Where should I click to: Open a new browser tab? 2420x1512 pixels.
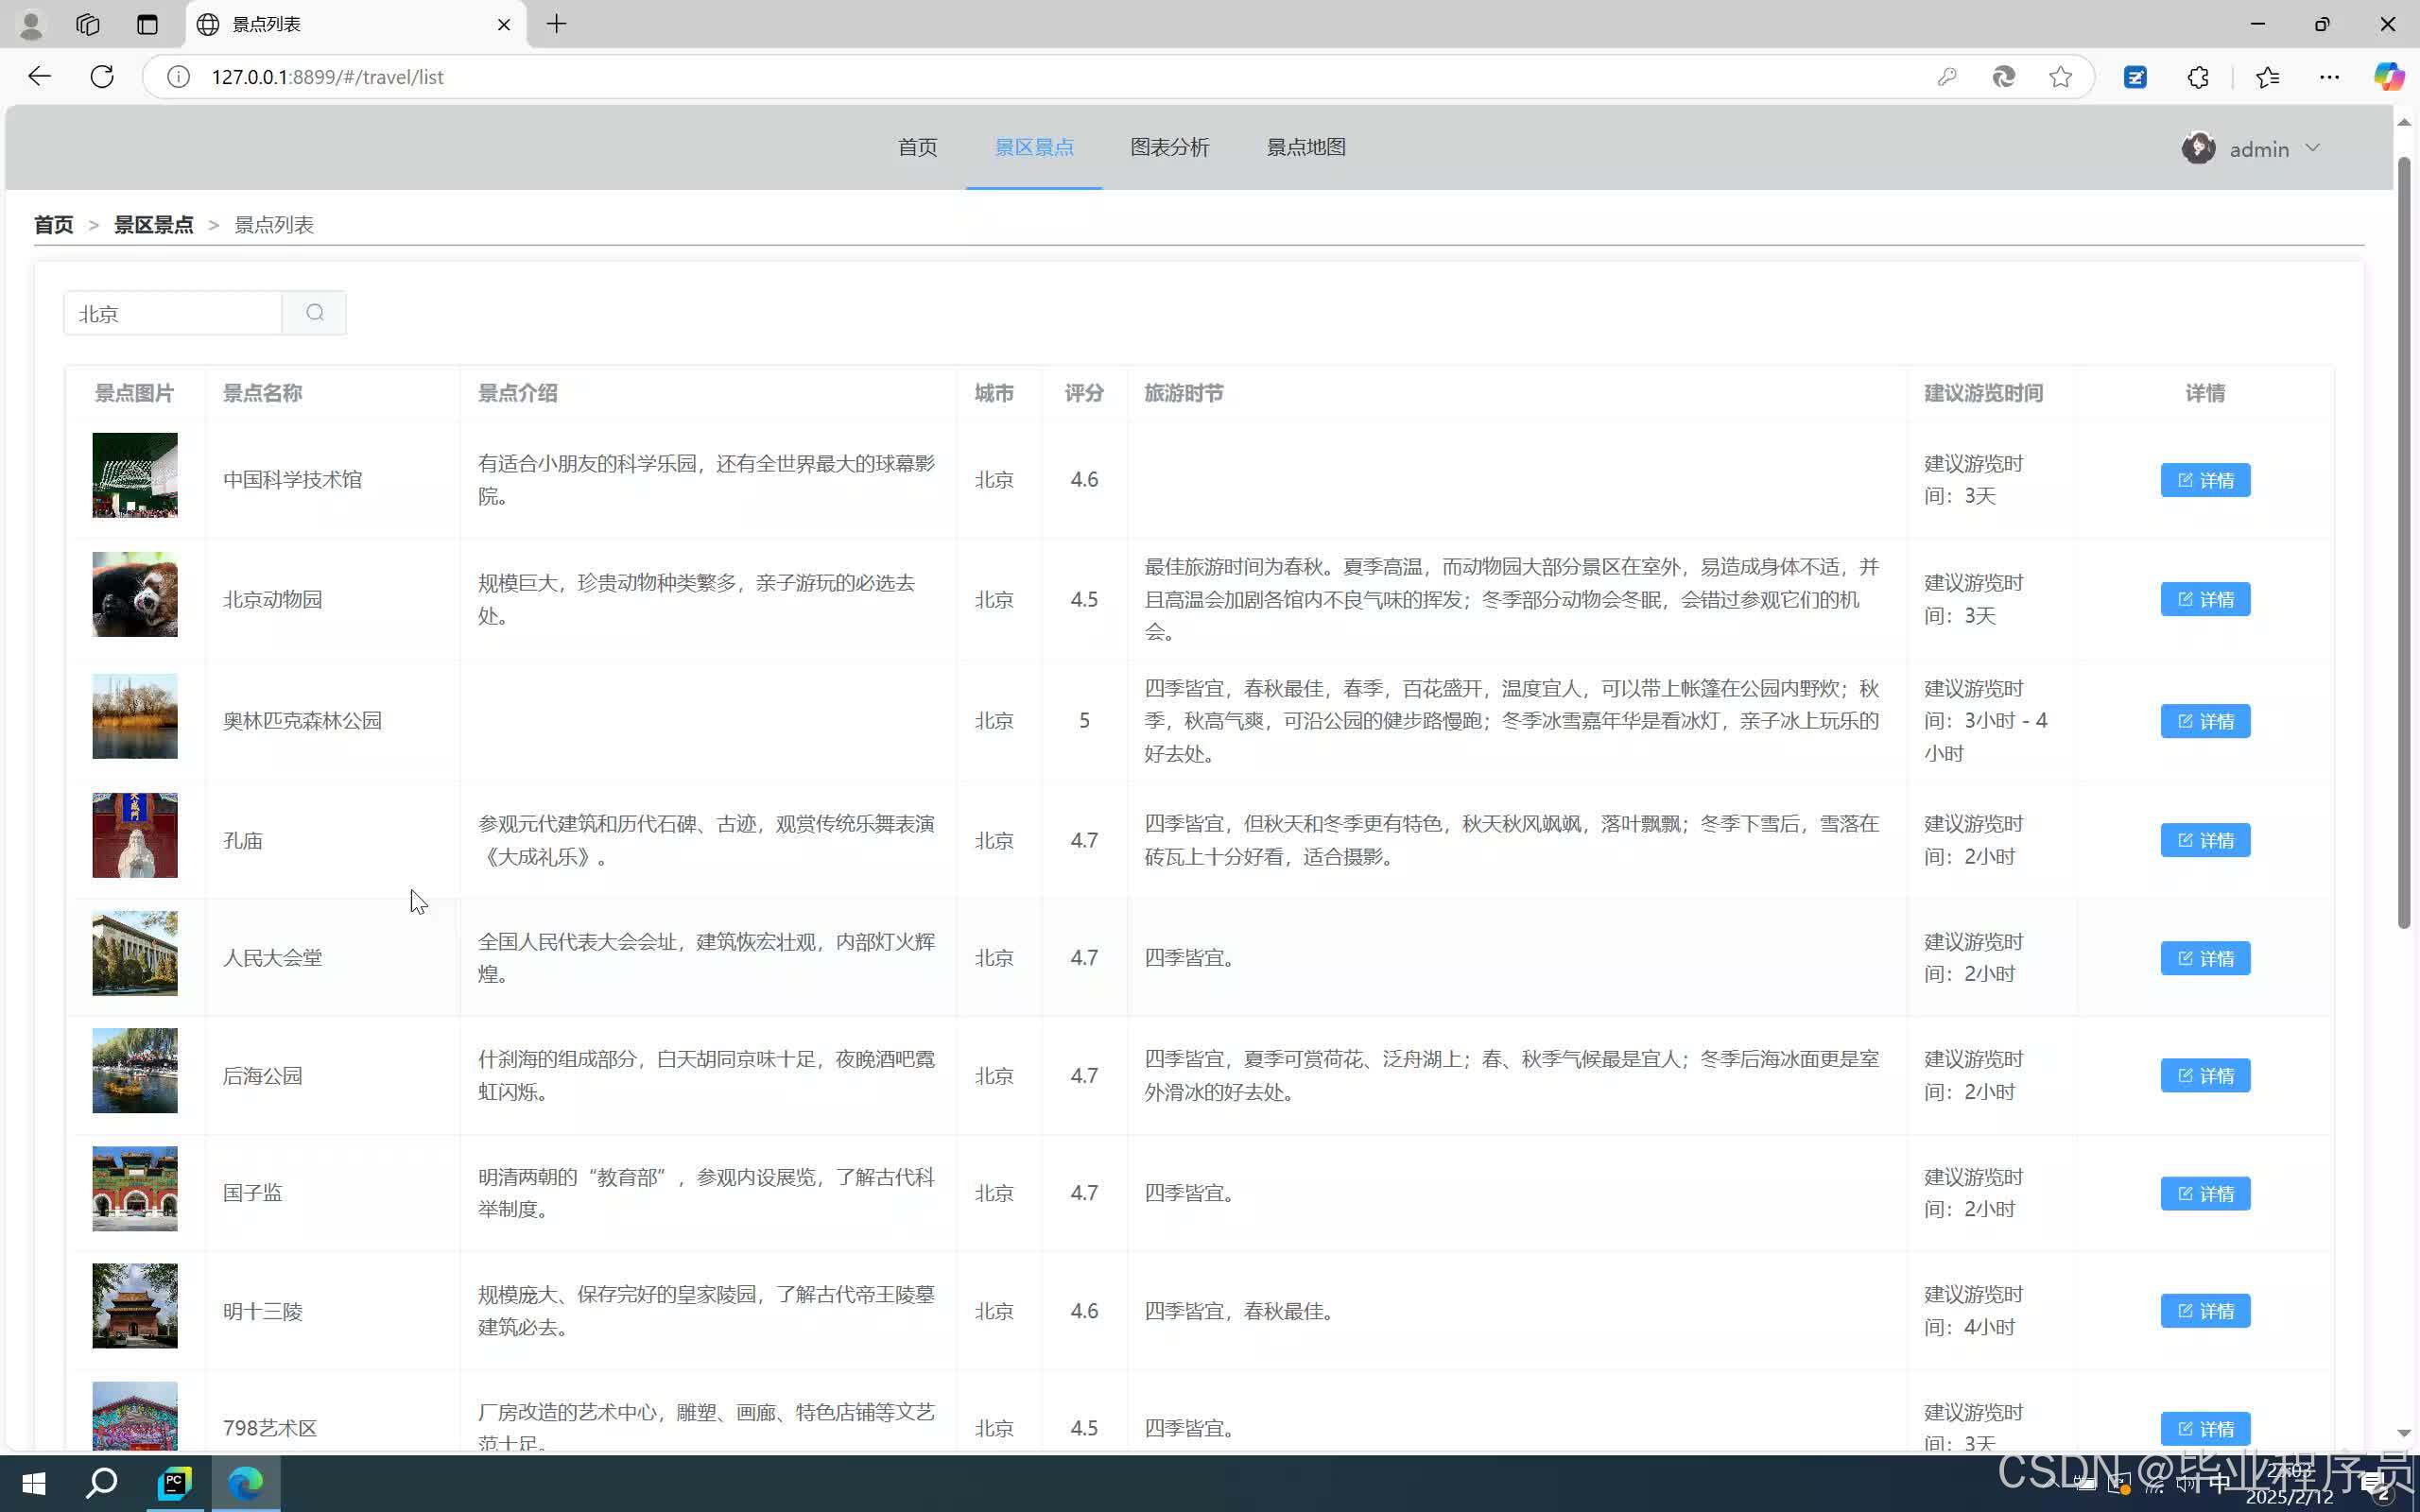click(557, 24)
